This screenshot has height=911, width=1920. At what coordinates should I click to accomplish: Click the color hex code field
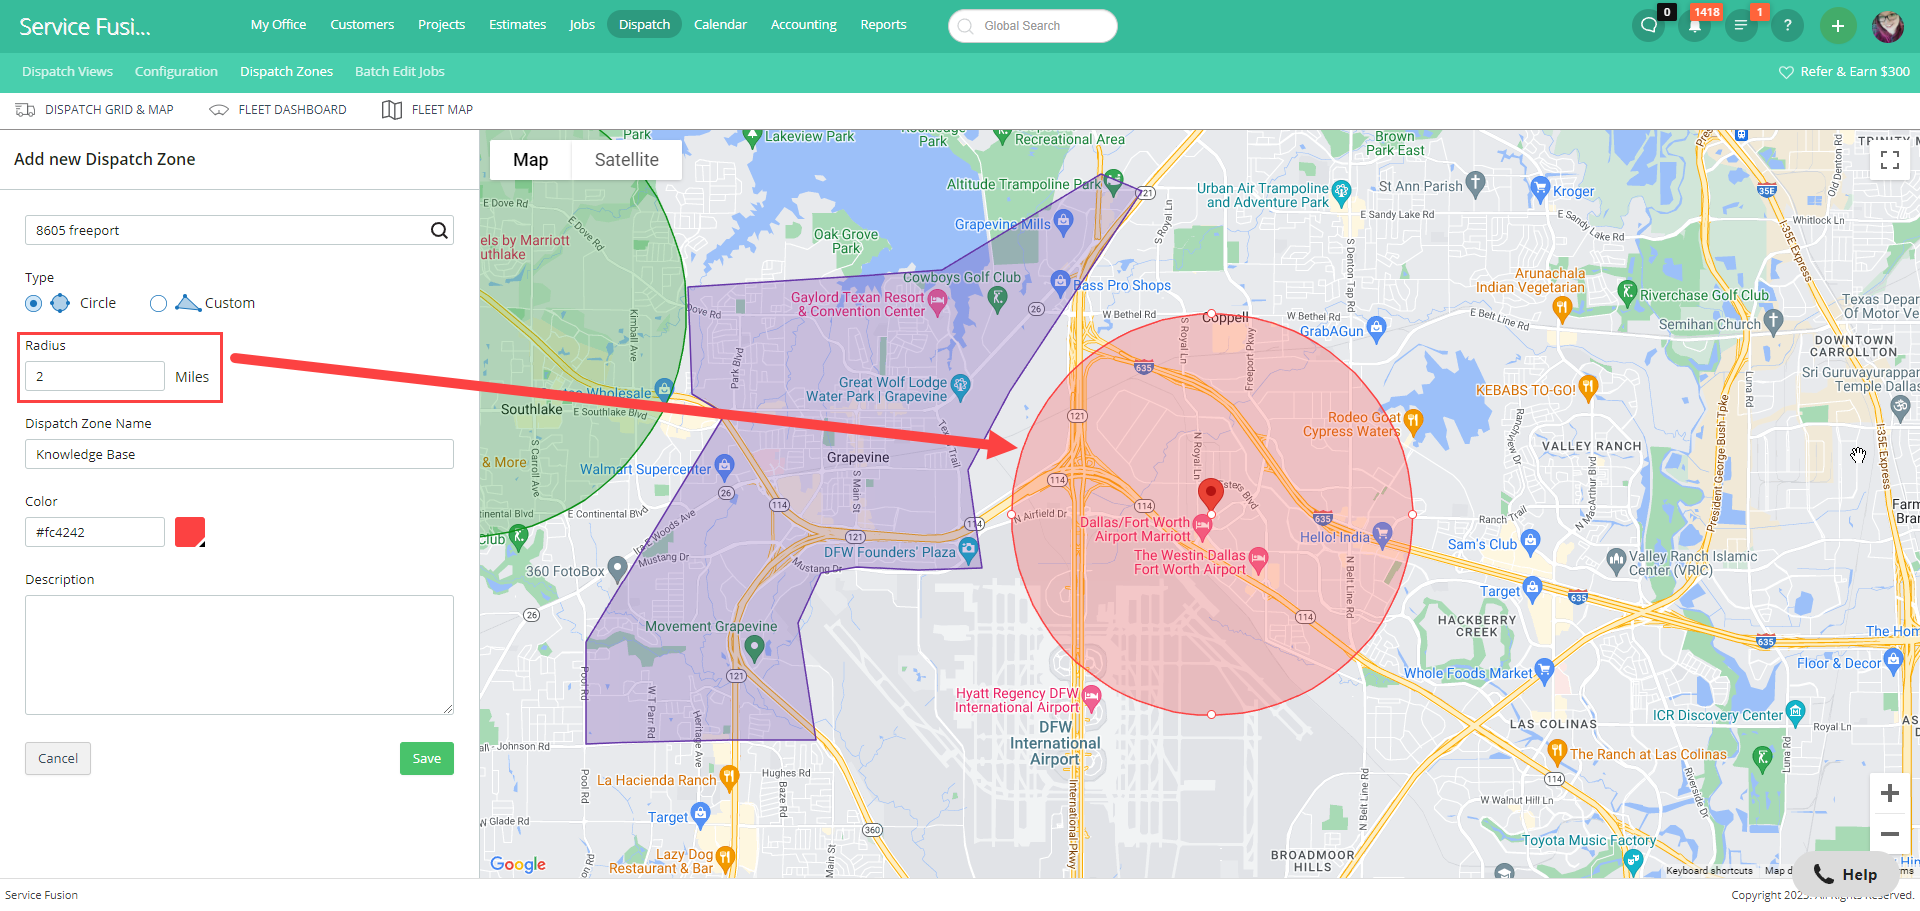(95, 532)
